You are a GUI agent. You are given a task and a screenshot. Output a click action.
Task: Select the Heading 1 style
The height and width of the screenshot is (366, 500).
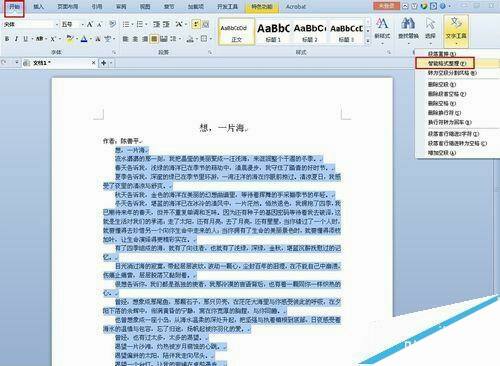click(273, 32)
